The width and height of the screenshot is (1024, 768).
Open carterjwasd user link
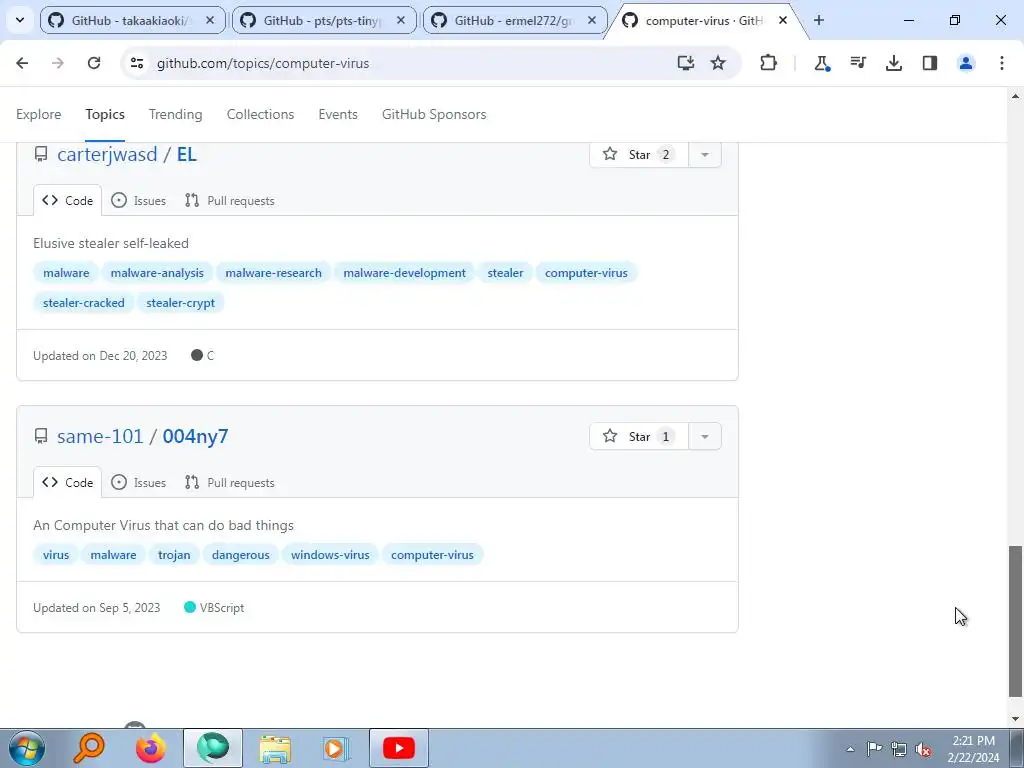point(107,155)
